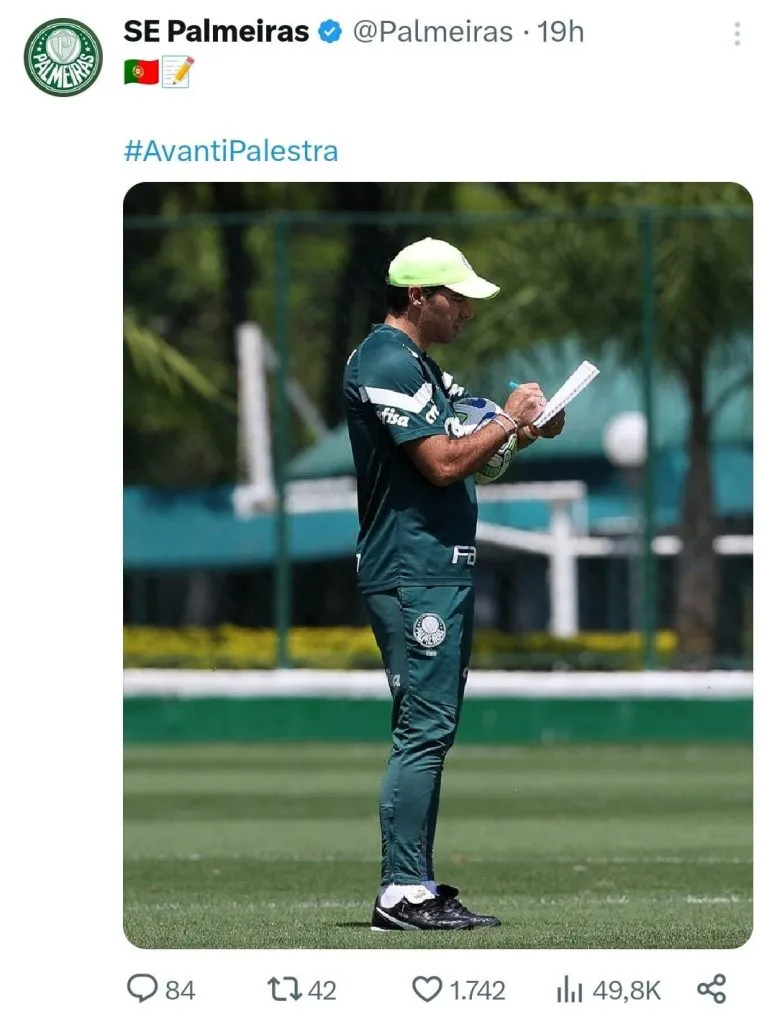Tap the repost arrows icon
Screen dimensions: 777x1024
point(283,989)
